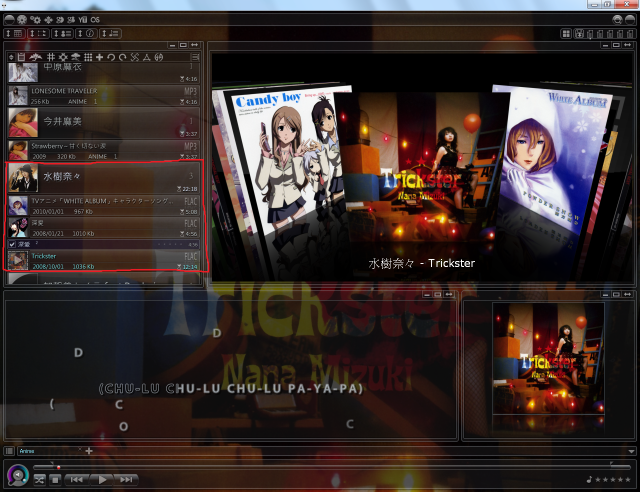Expand album art panel width with double-arrow button
640x492 pixels.
point(627,294)
